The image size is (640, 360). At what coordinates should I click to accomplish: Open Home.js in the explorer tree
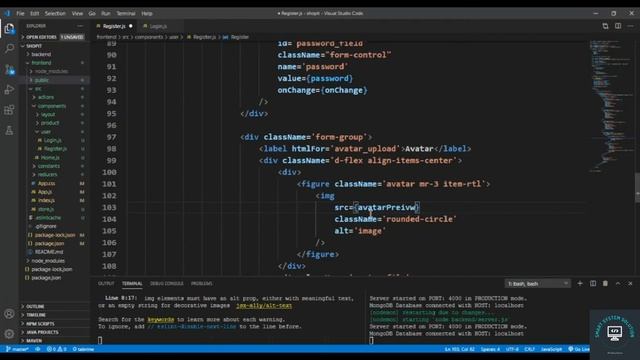coord(50,158)
